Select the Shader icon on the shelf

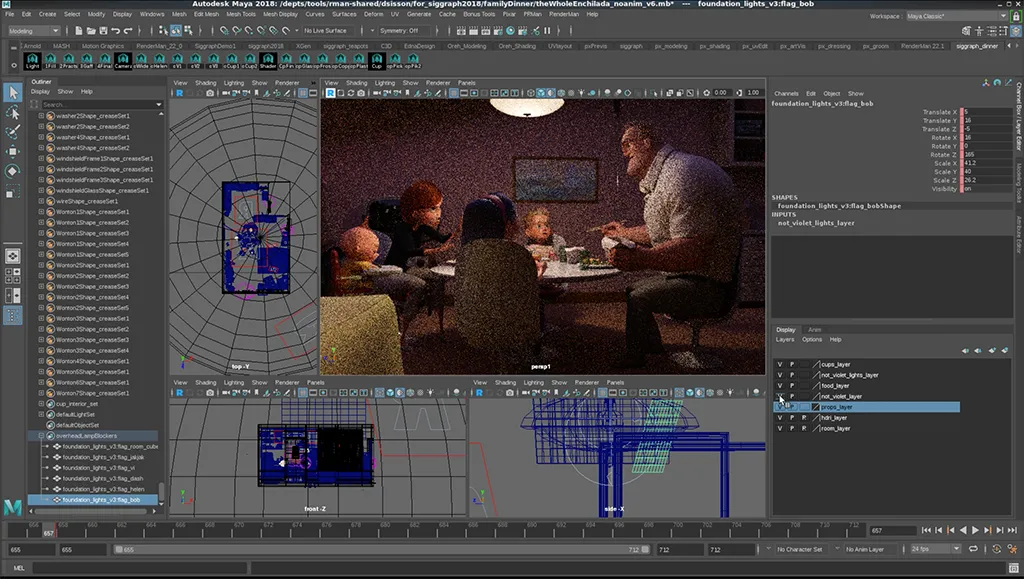(266, 62)
